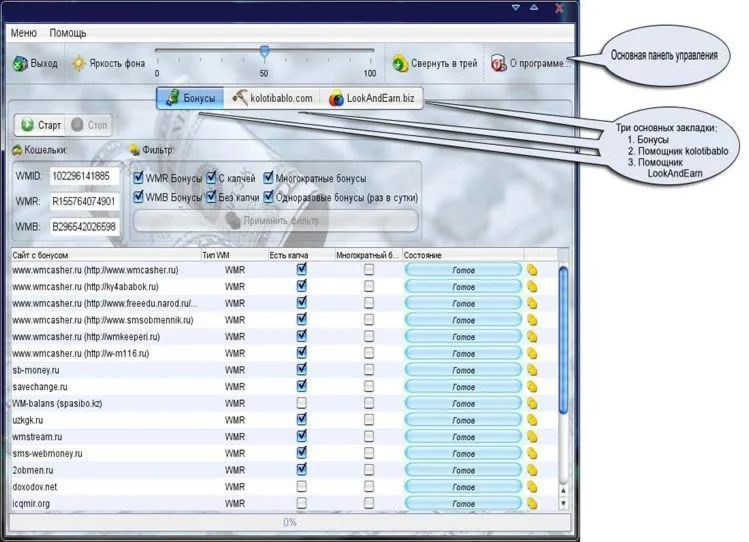Click Свернуть в трей tray icon
The height and width of the screenshot is (542, 749).
(x=400, y=63)
